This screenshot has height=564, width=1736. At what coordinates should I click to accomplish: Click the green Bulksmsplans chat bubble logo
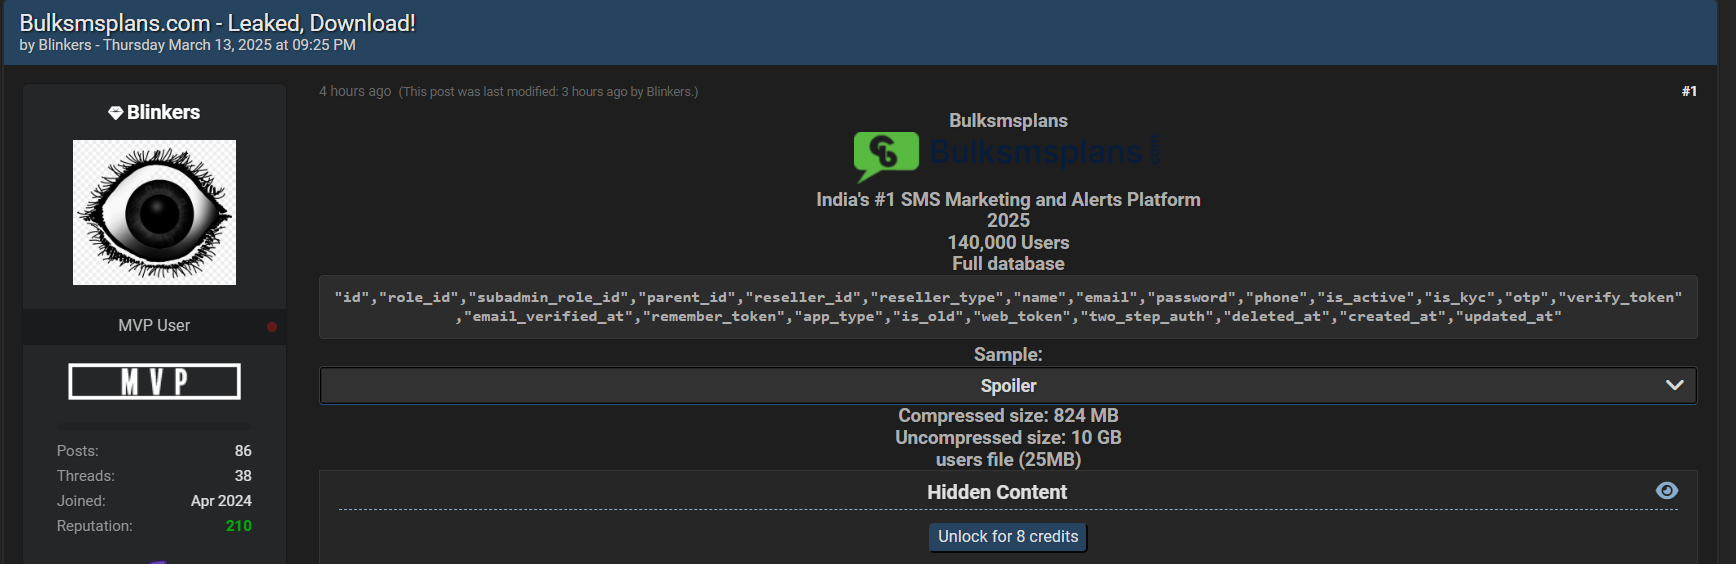(x=885, y=155)
